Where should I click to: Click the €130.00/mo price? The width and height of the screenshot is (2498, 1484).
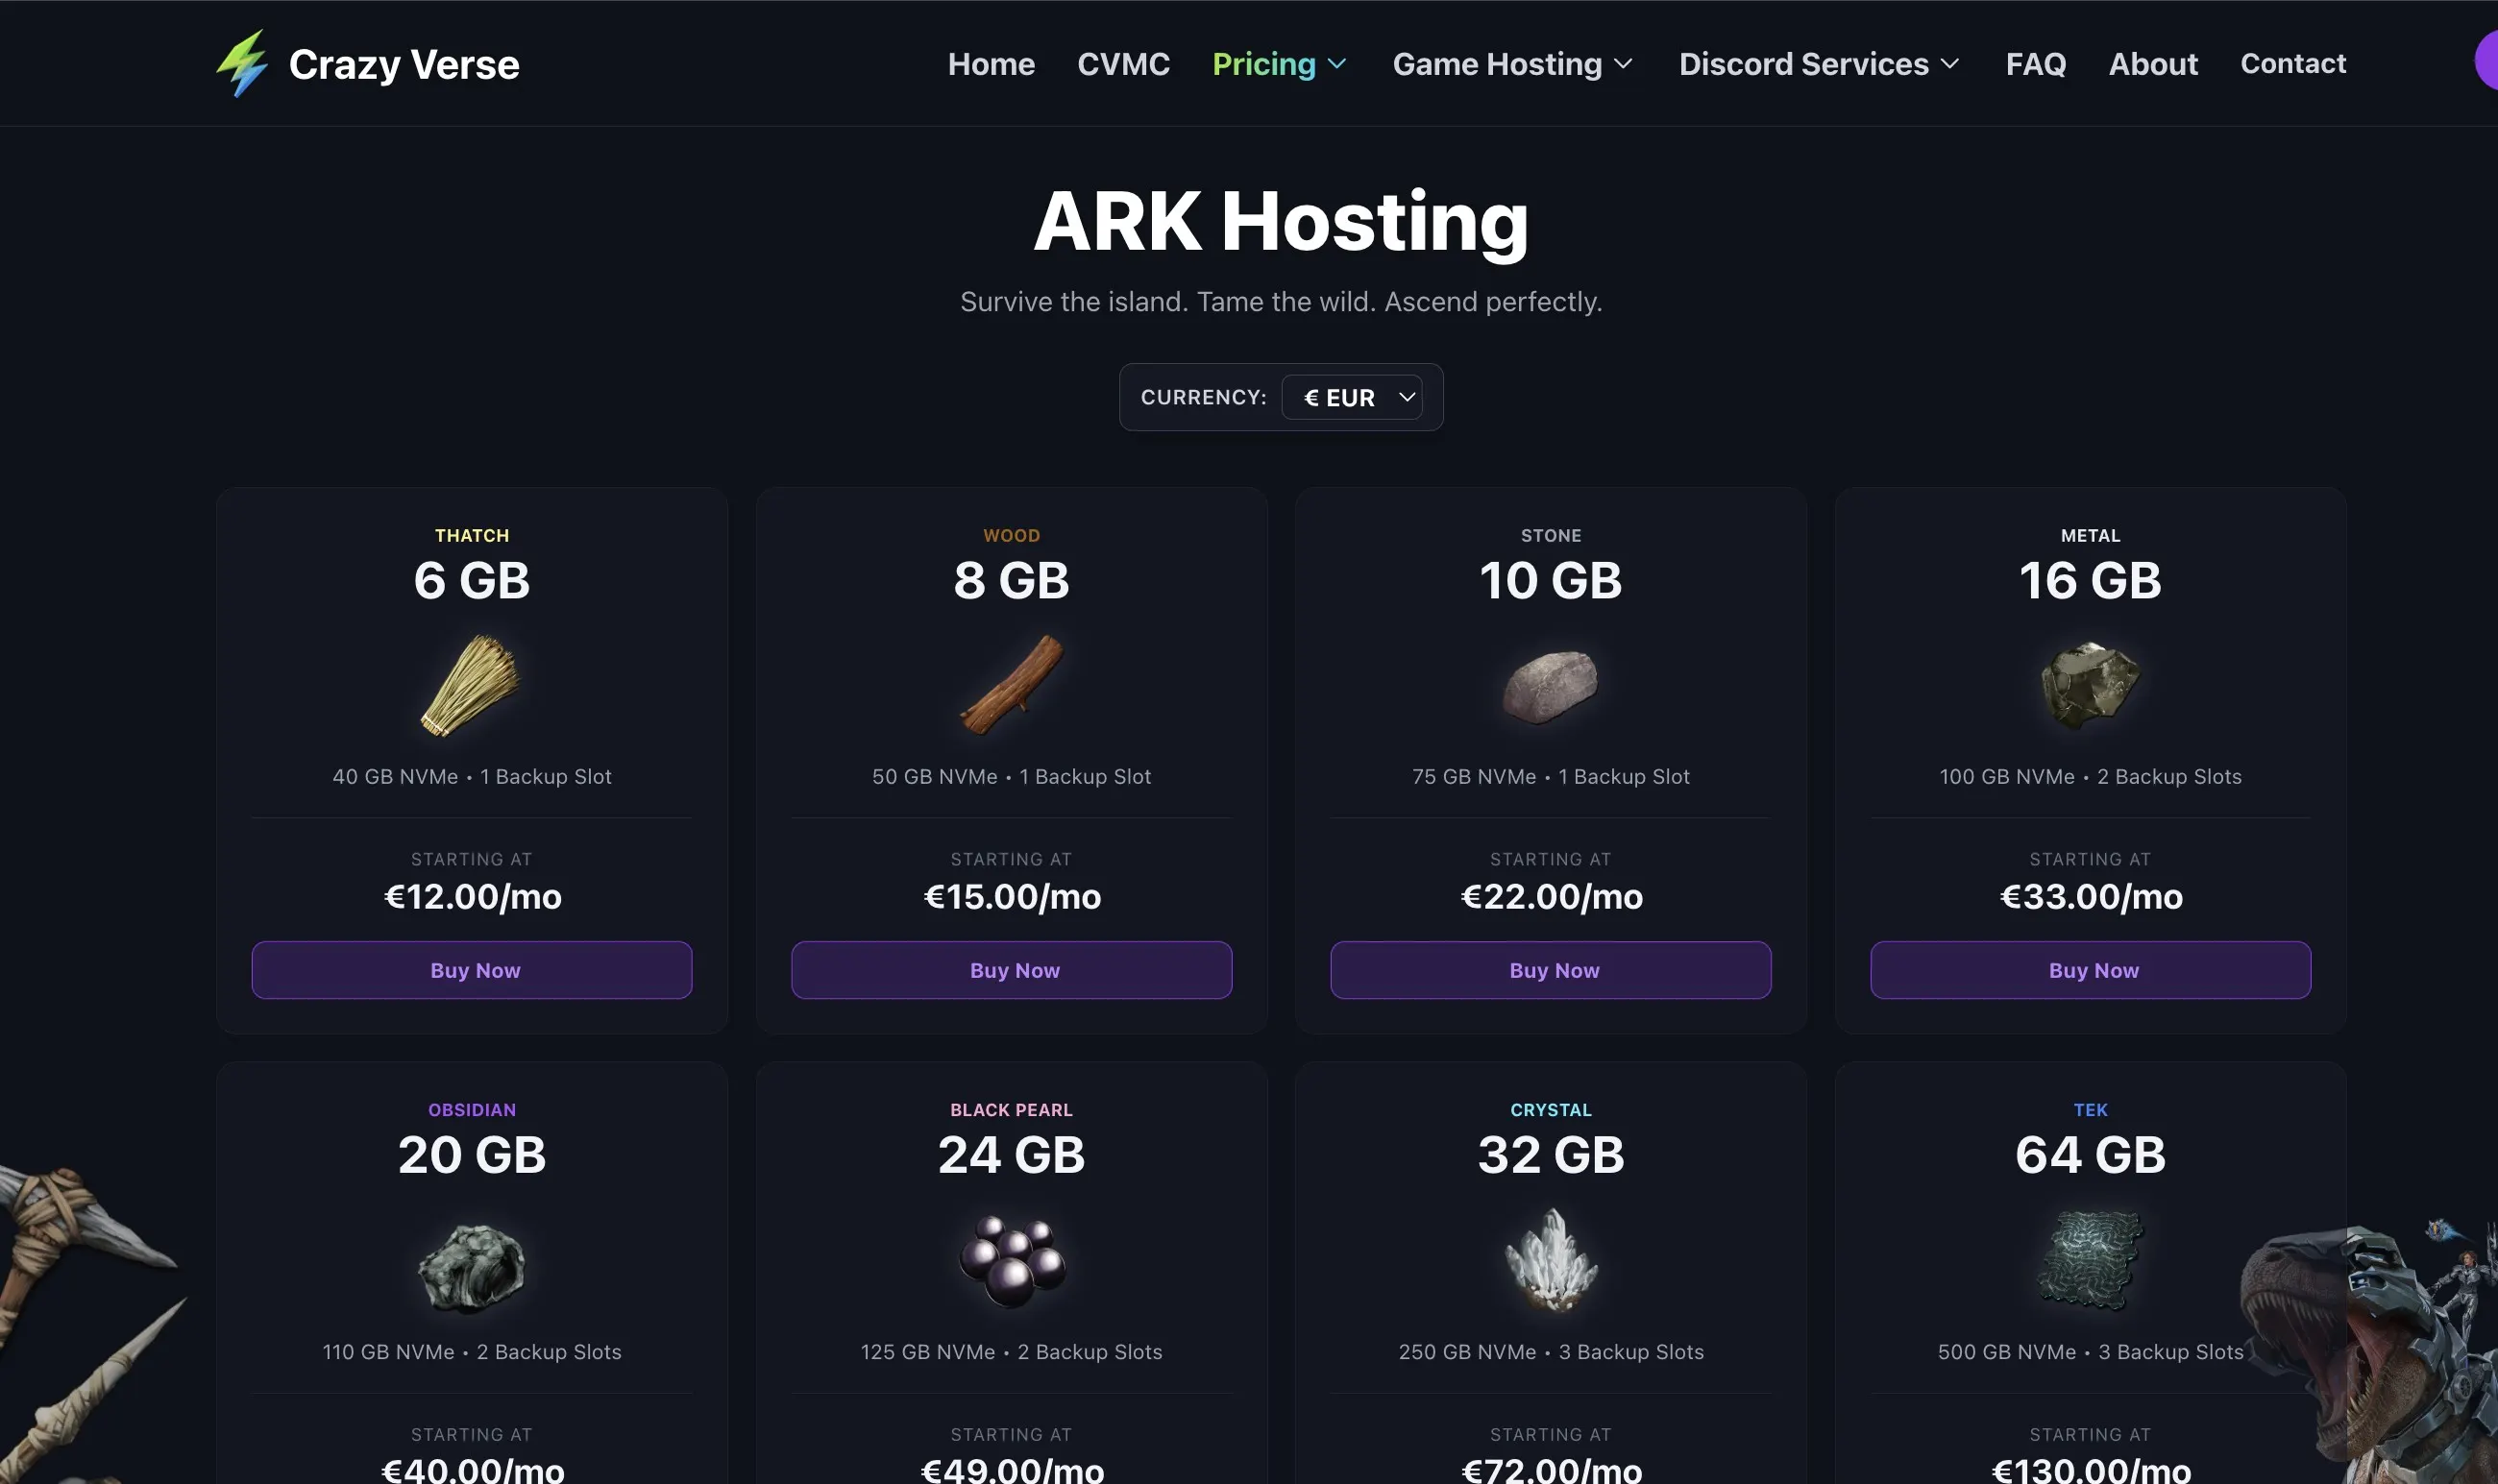(x=2091, y=1470)
